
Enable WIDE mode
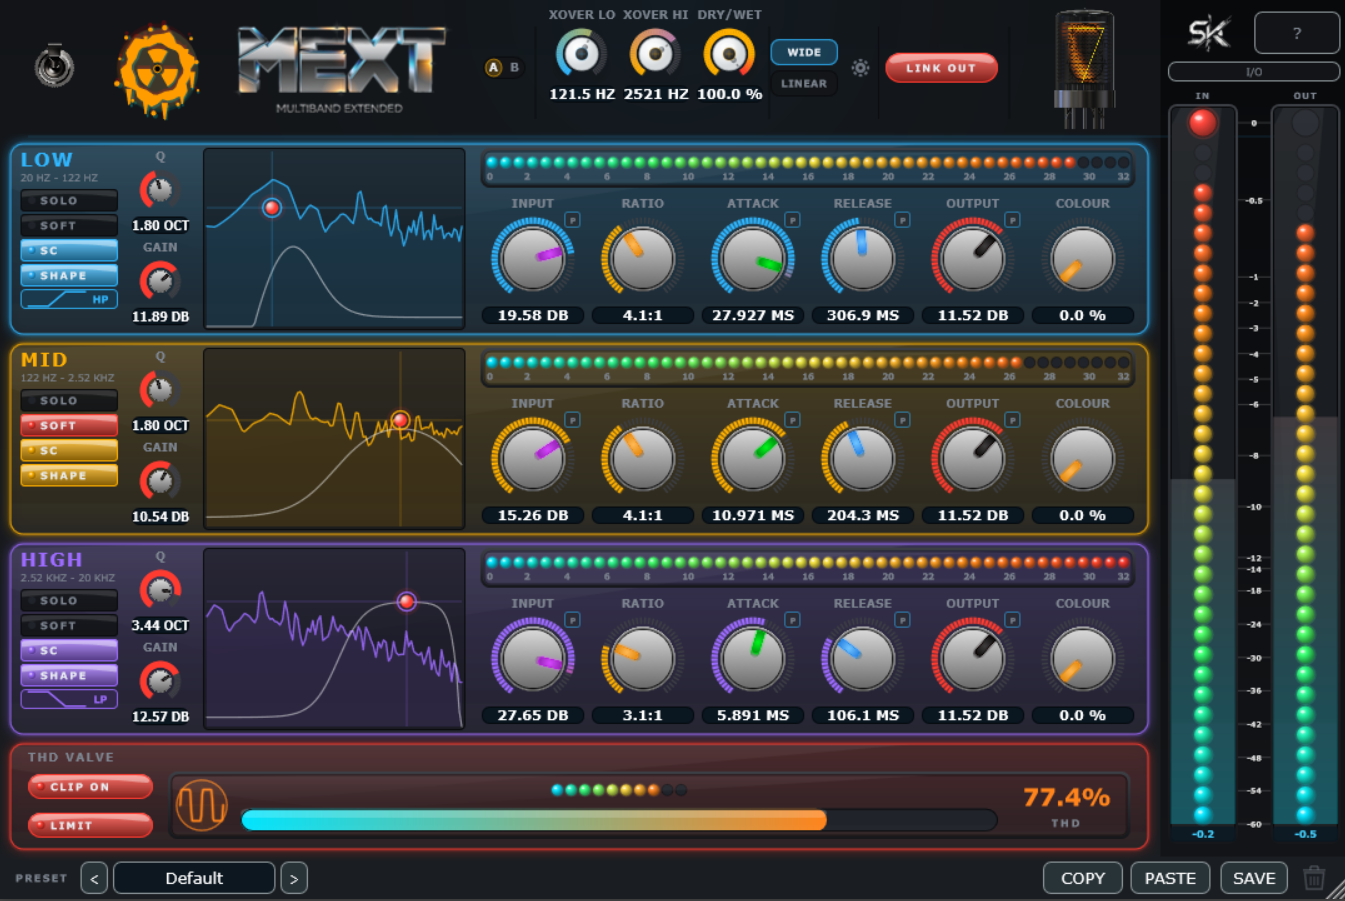pos(804,52)
